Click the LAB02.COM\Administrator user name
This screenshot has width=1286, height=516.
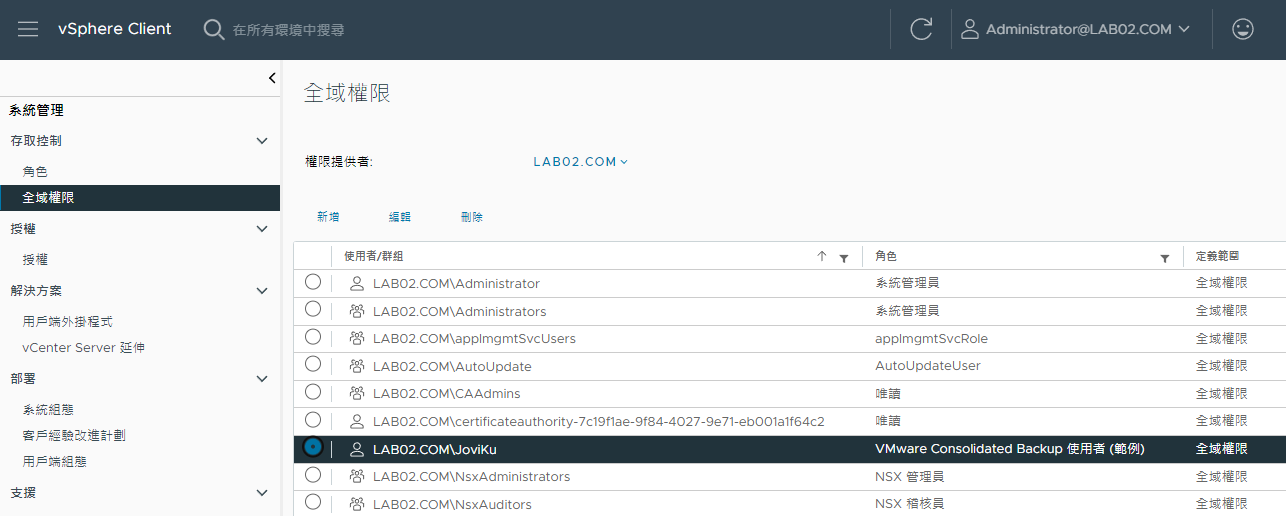pos(456,284)
